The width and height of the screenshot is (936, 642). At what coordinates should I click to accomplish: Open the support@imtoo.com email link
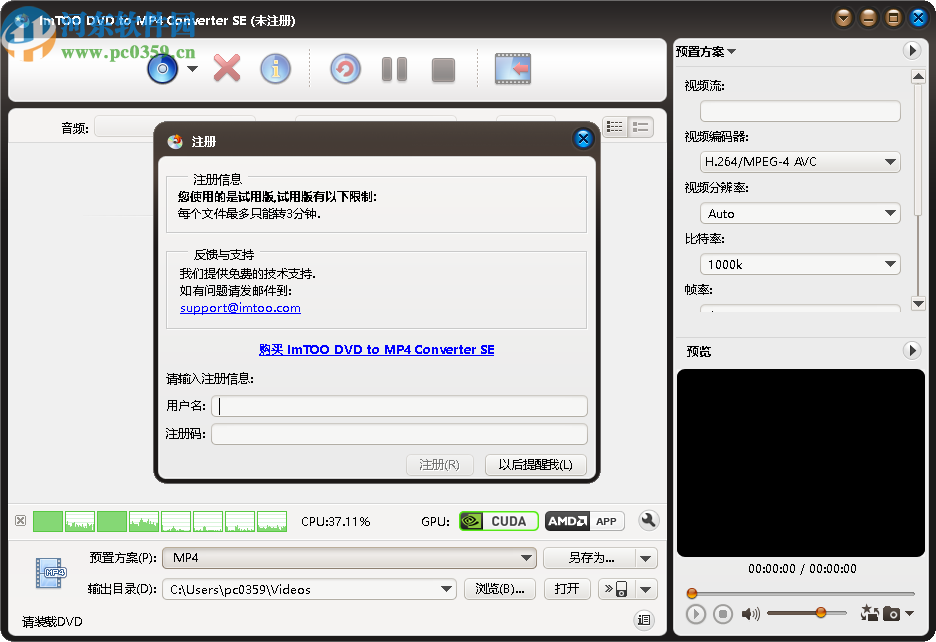pos(239,308)
